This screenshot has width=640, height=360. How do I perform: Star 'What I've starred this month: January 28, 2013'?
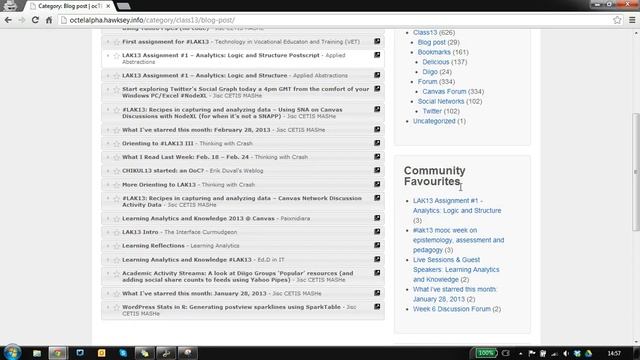click(x=116, y=294)
